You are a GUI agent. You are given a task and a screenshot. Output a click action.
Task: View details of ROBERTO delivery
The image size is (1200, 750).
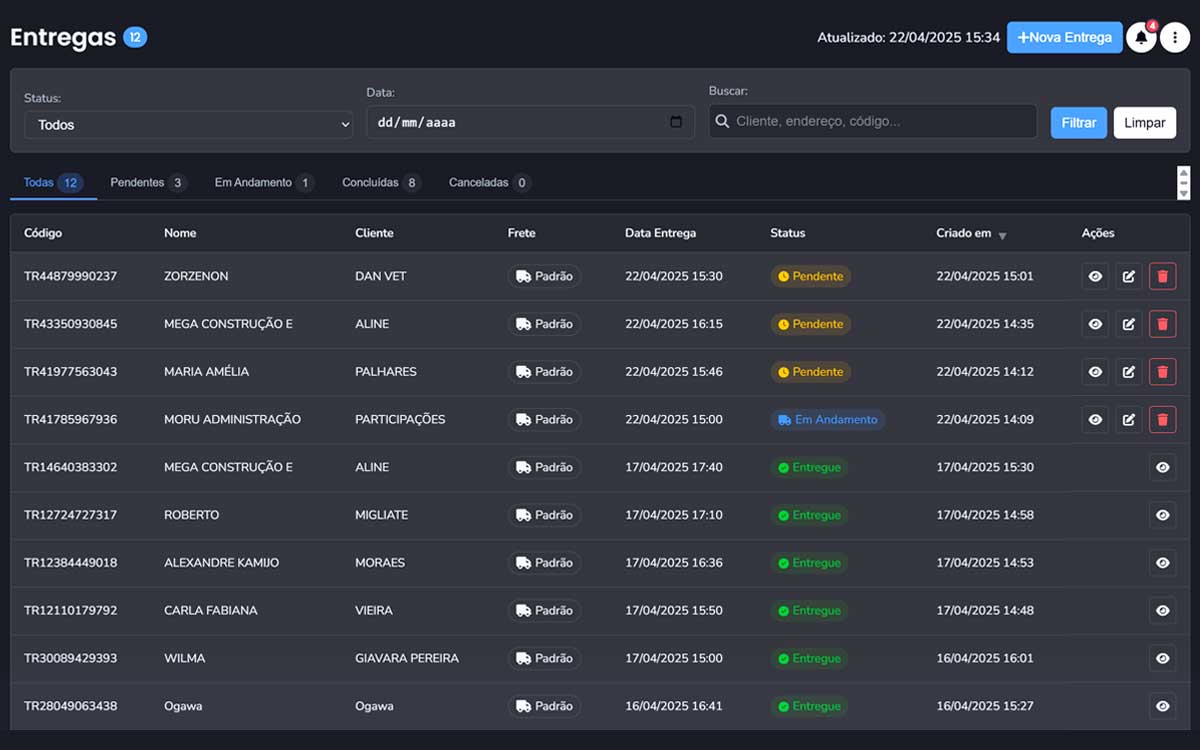[1162, 515]
